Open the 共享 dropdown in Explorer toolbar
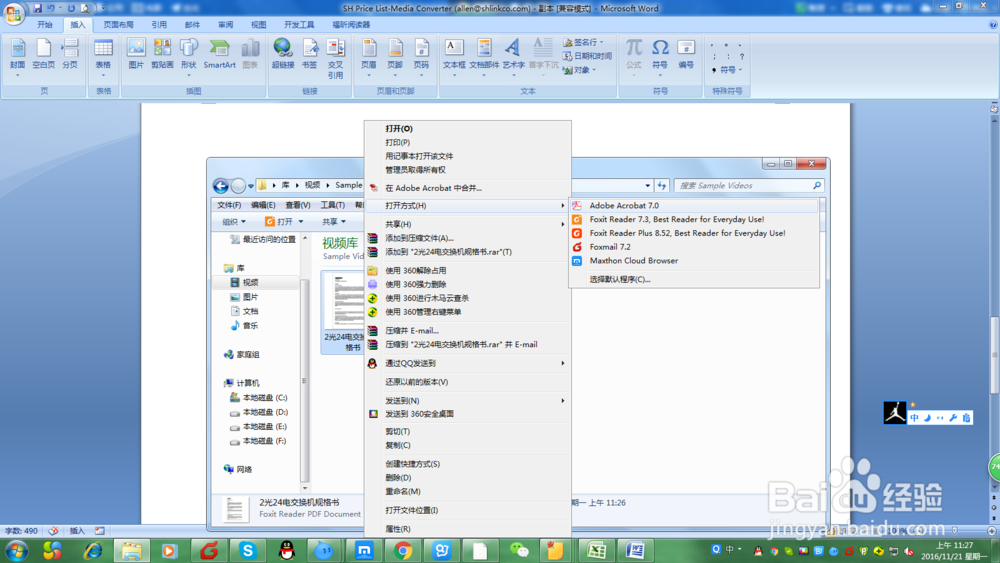This screenshot has height=563, width=1000. click(334, 222)
